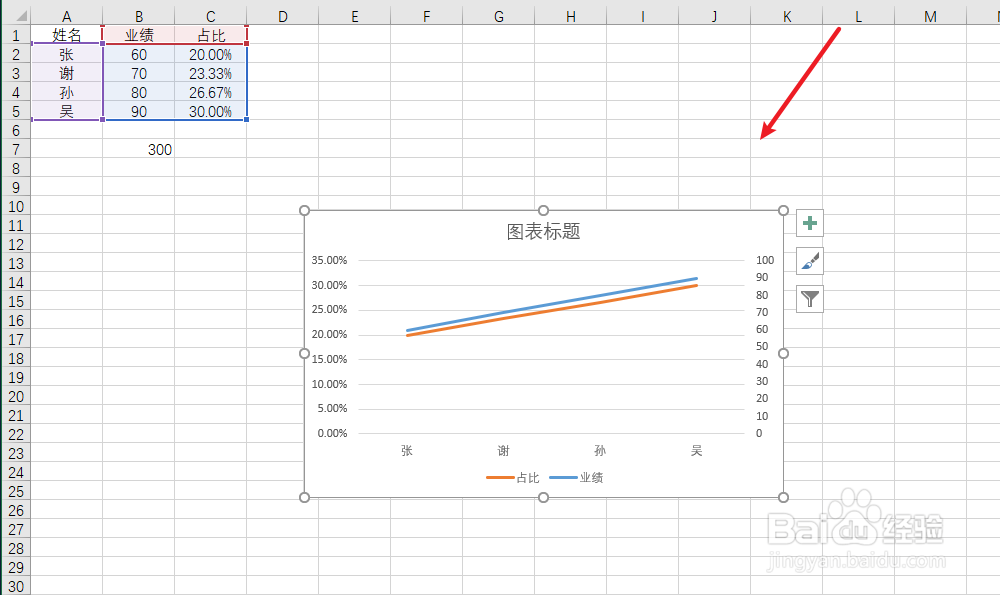The height and width of the screenshot is (595, 1000).
Task: Select column D header
Action: pyautogui.click(x=283, y=17)
